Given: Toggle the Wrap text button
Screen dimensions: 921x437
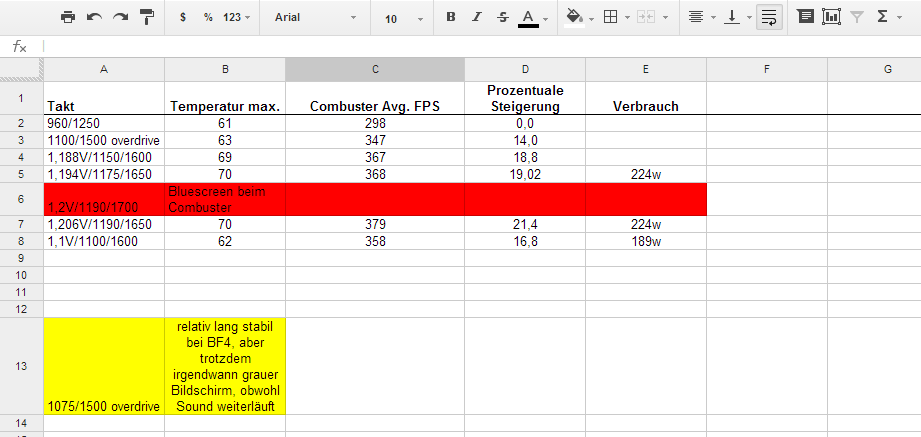Looking at the screenshot, I should pos(769,17).
